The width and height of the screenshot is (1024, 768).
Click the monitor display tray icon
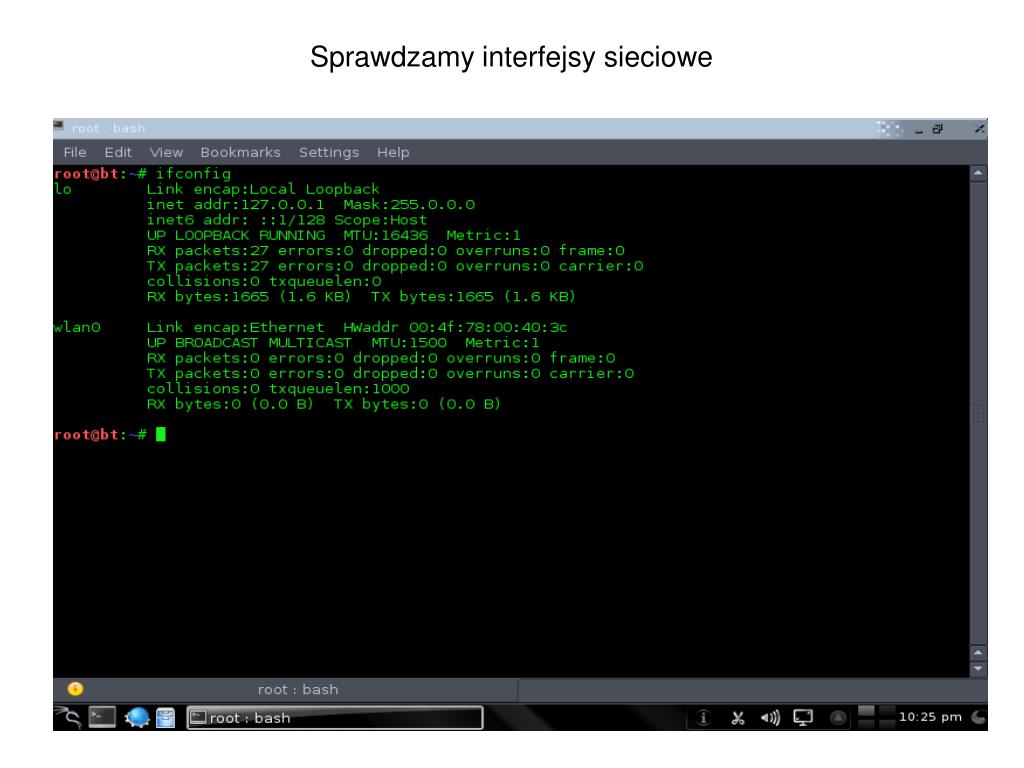pyautogui.click(x=803, y=718)
